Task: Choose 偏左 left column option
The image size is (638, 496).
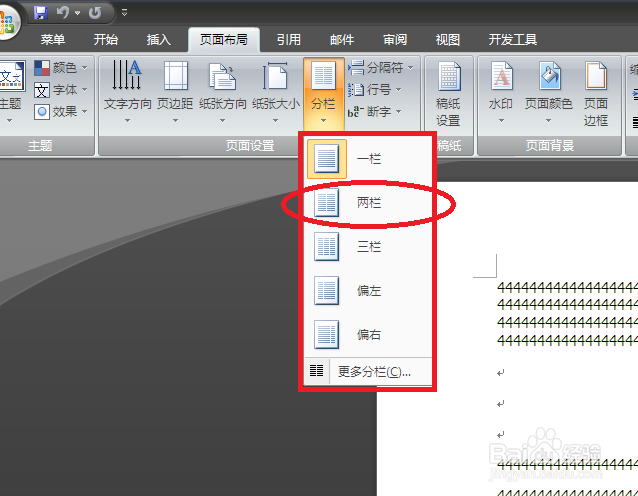Action: (x=368, y=291)
